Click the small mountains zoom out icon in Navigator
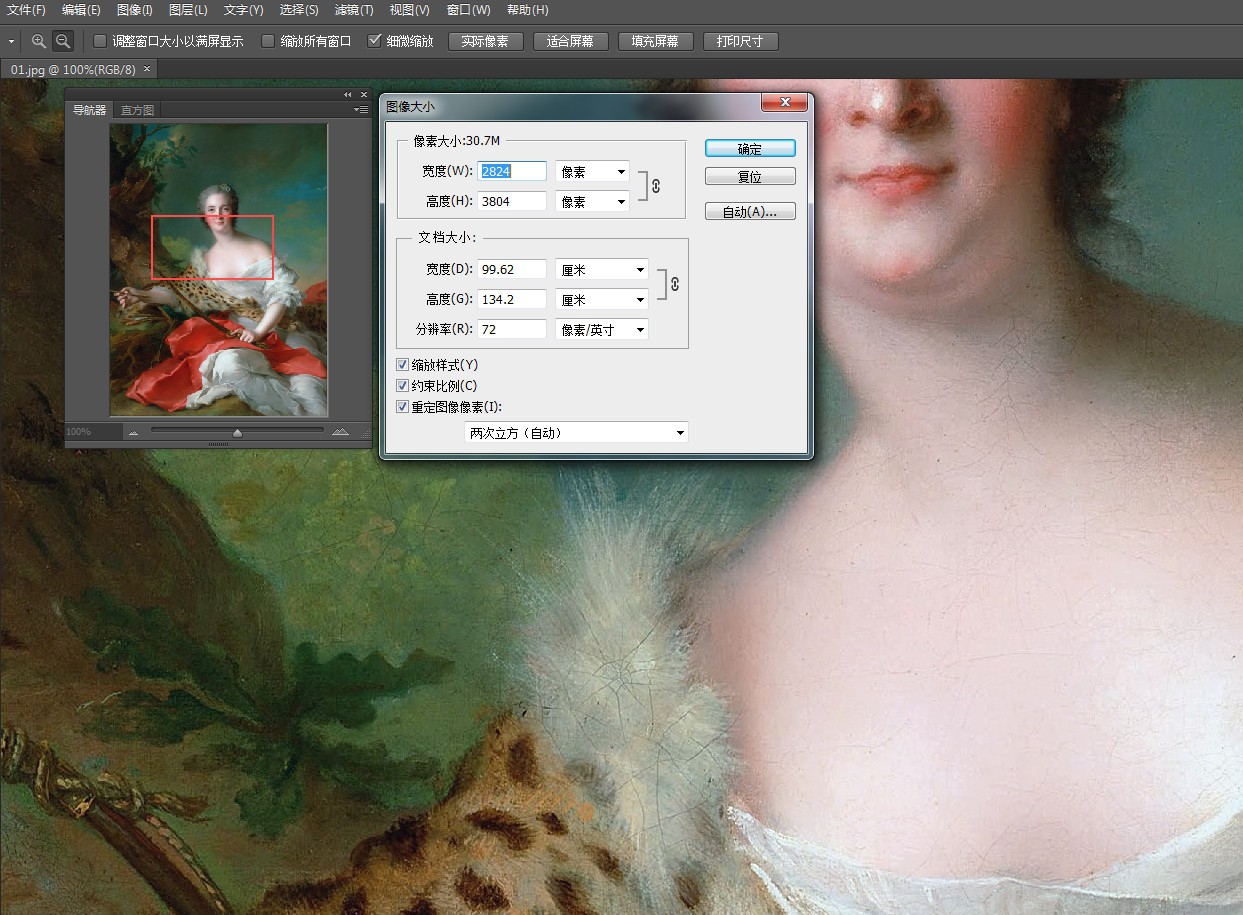Image resolution: width=1243 pixels, height=915 pixels. (133, 432)
